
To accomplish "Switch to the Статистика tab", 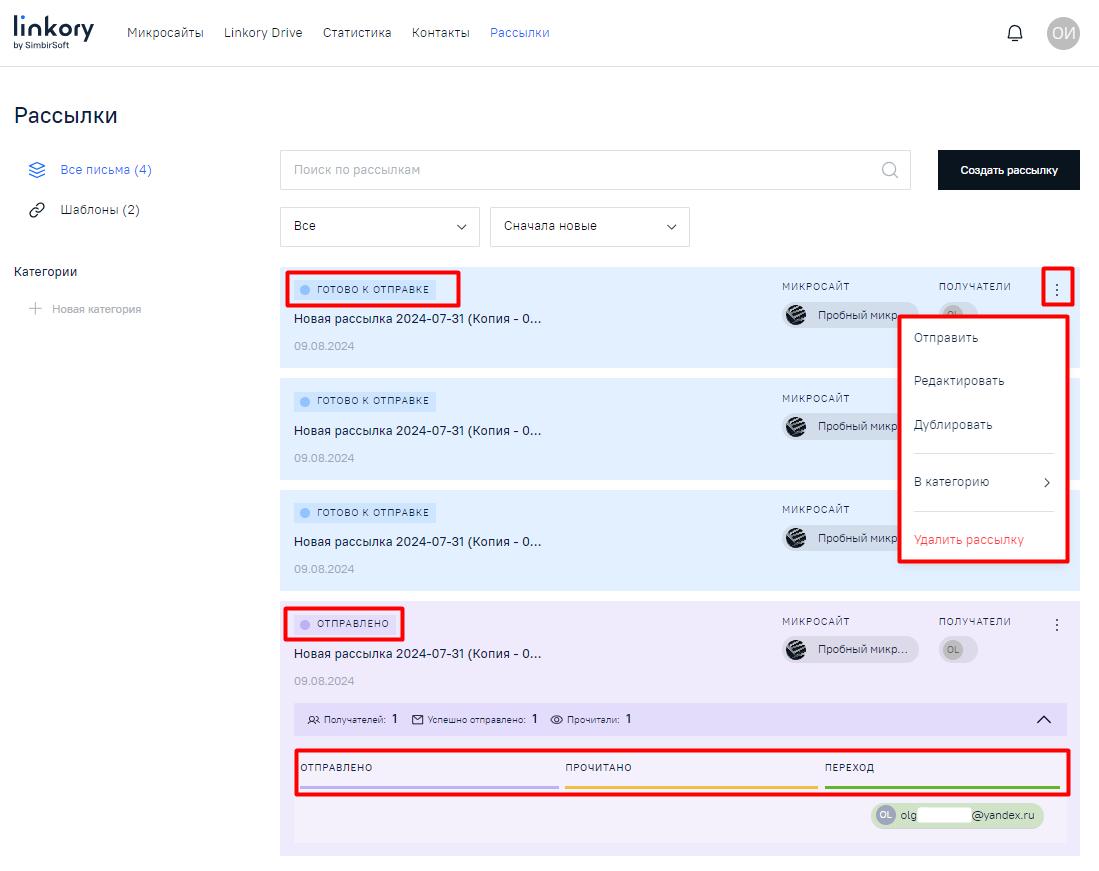I will [x=357, y=33].
